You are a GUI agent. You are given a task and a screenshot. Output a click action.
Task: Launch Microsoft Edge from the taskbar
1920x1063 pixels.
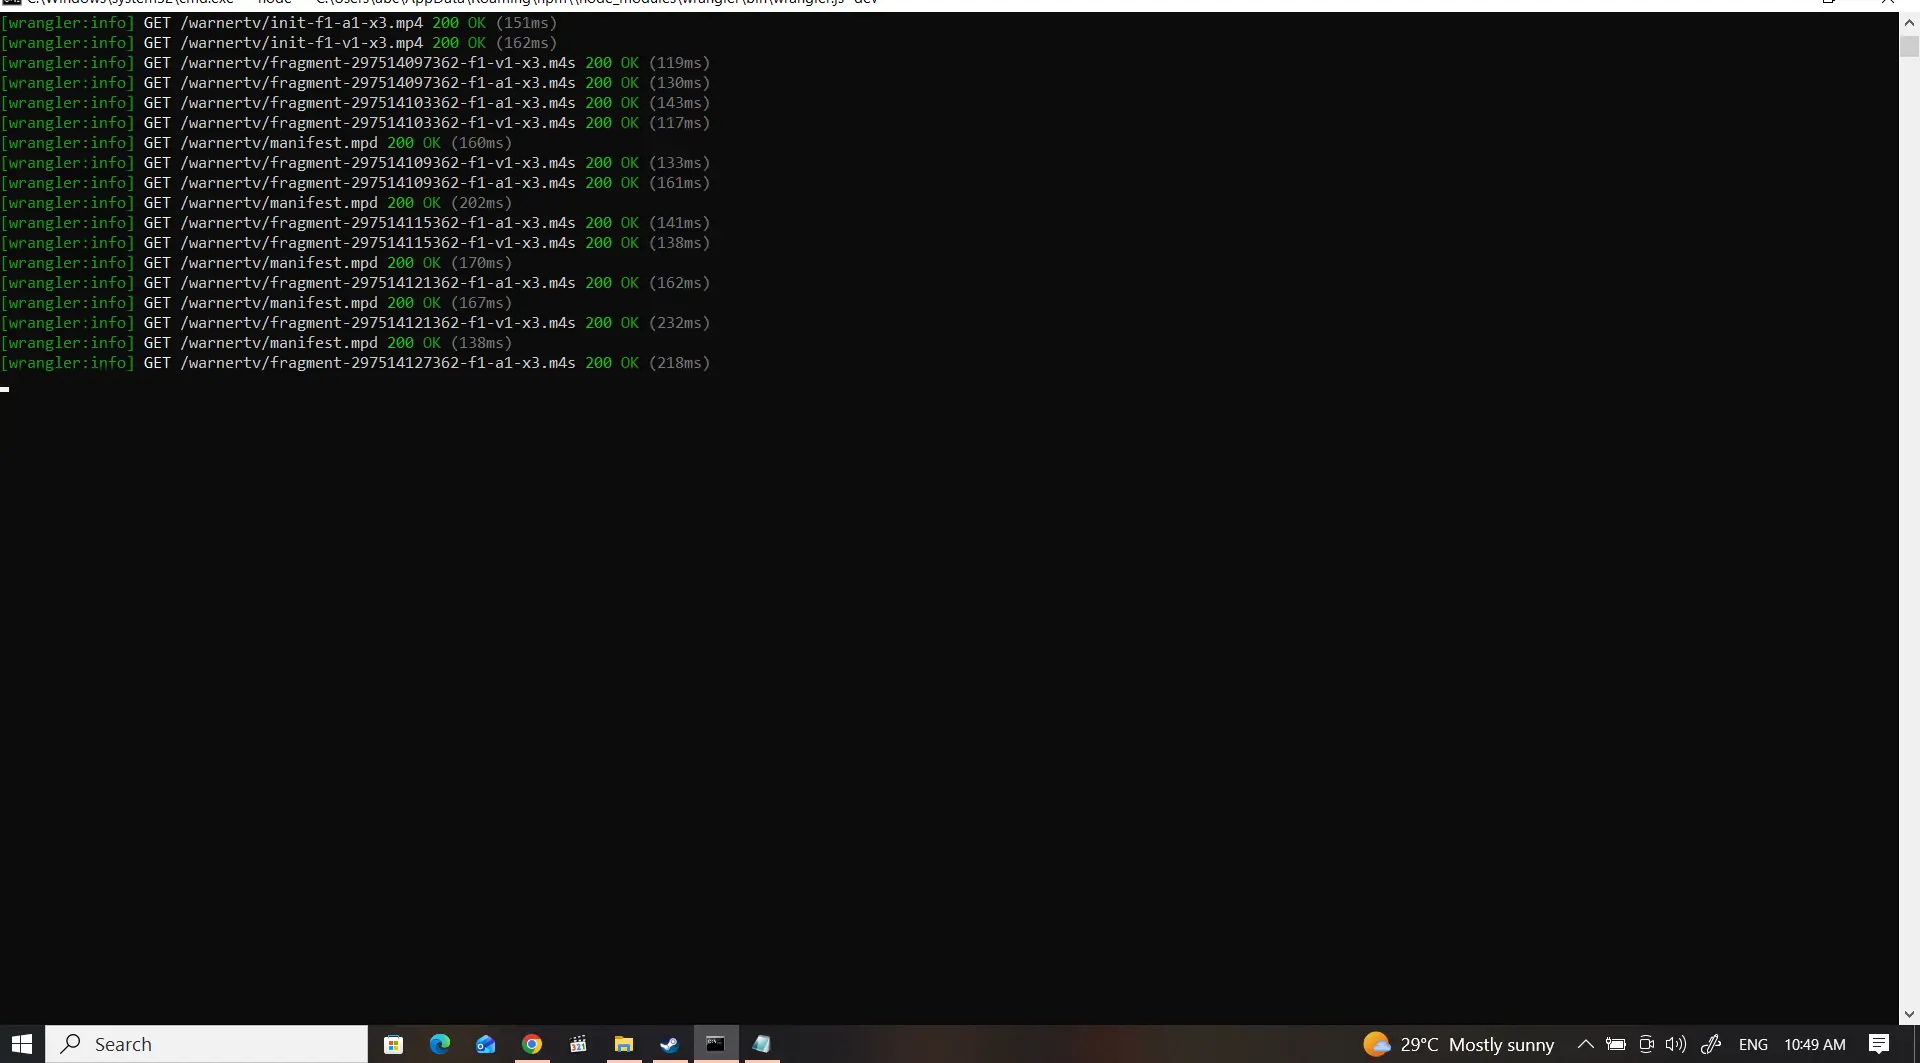coord(439,1044)
